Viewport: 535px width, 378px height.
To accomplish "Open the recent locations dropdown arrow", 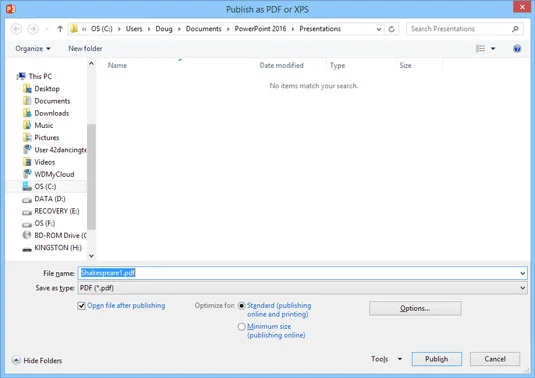I will coord(47,29).
